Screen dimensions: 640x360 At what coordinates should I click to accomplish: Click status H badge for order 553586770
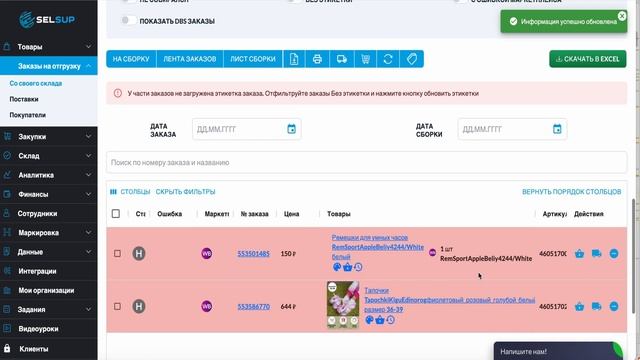(139, 306)
